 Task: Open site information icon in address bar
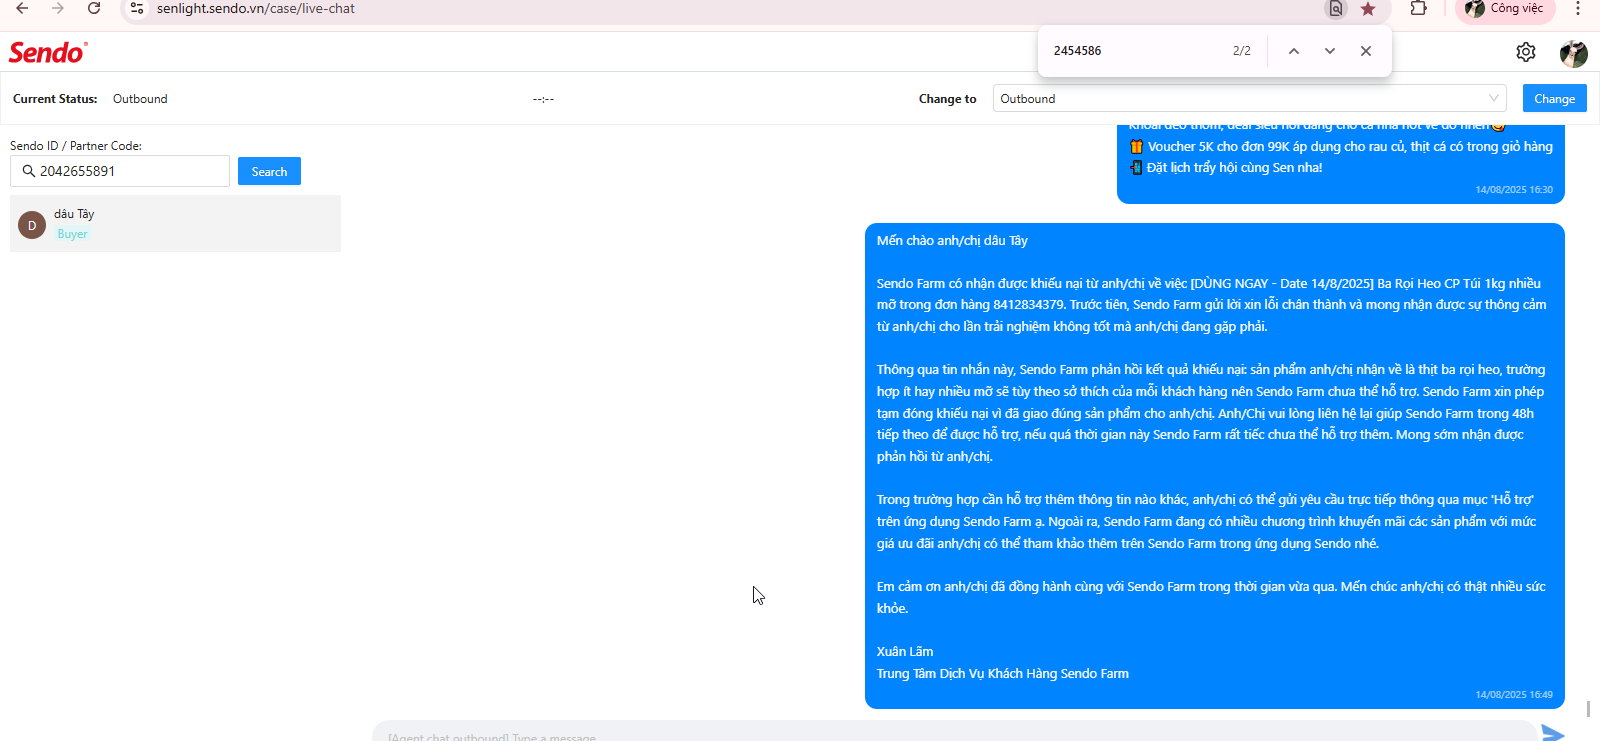point(137,8)
